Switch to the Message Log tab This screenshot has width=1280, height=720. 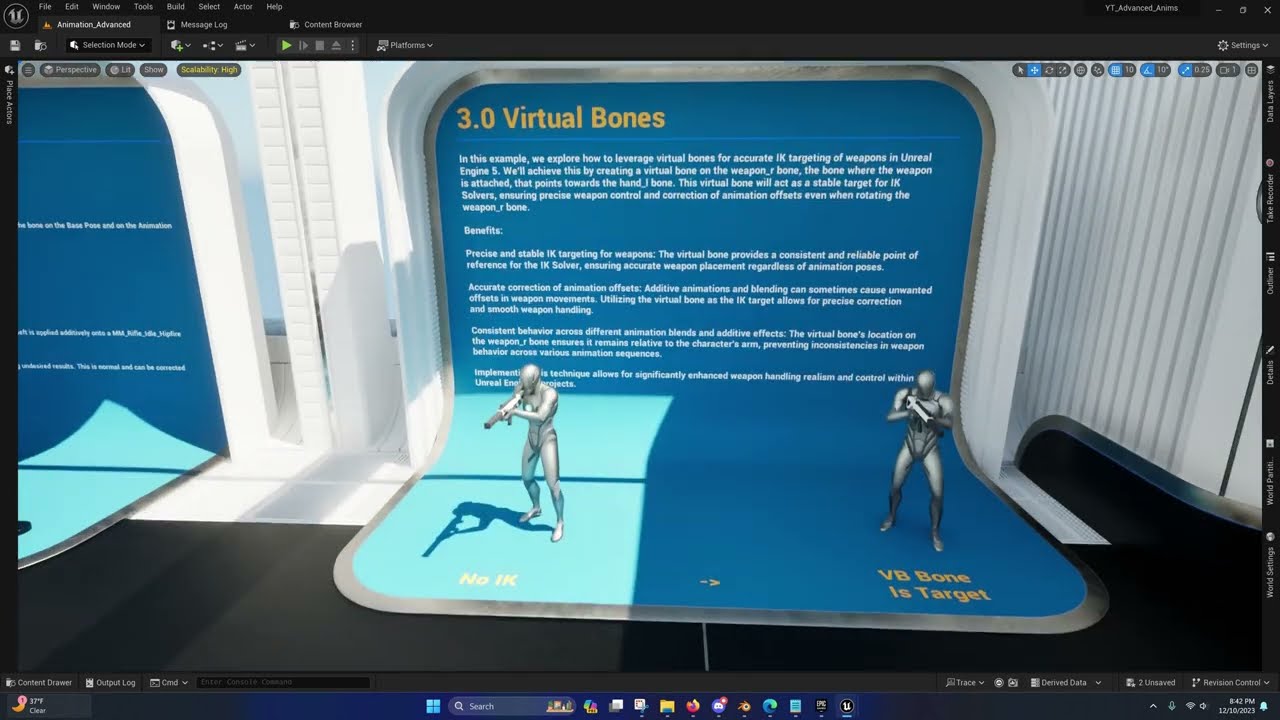[197, 24]
